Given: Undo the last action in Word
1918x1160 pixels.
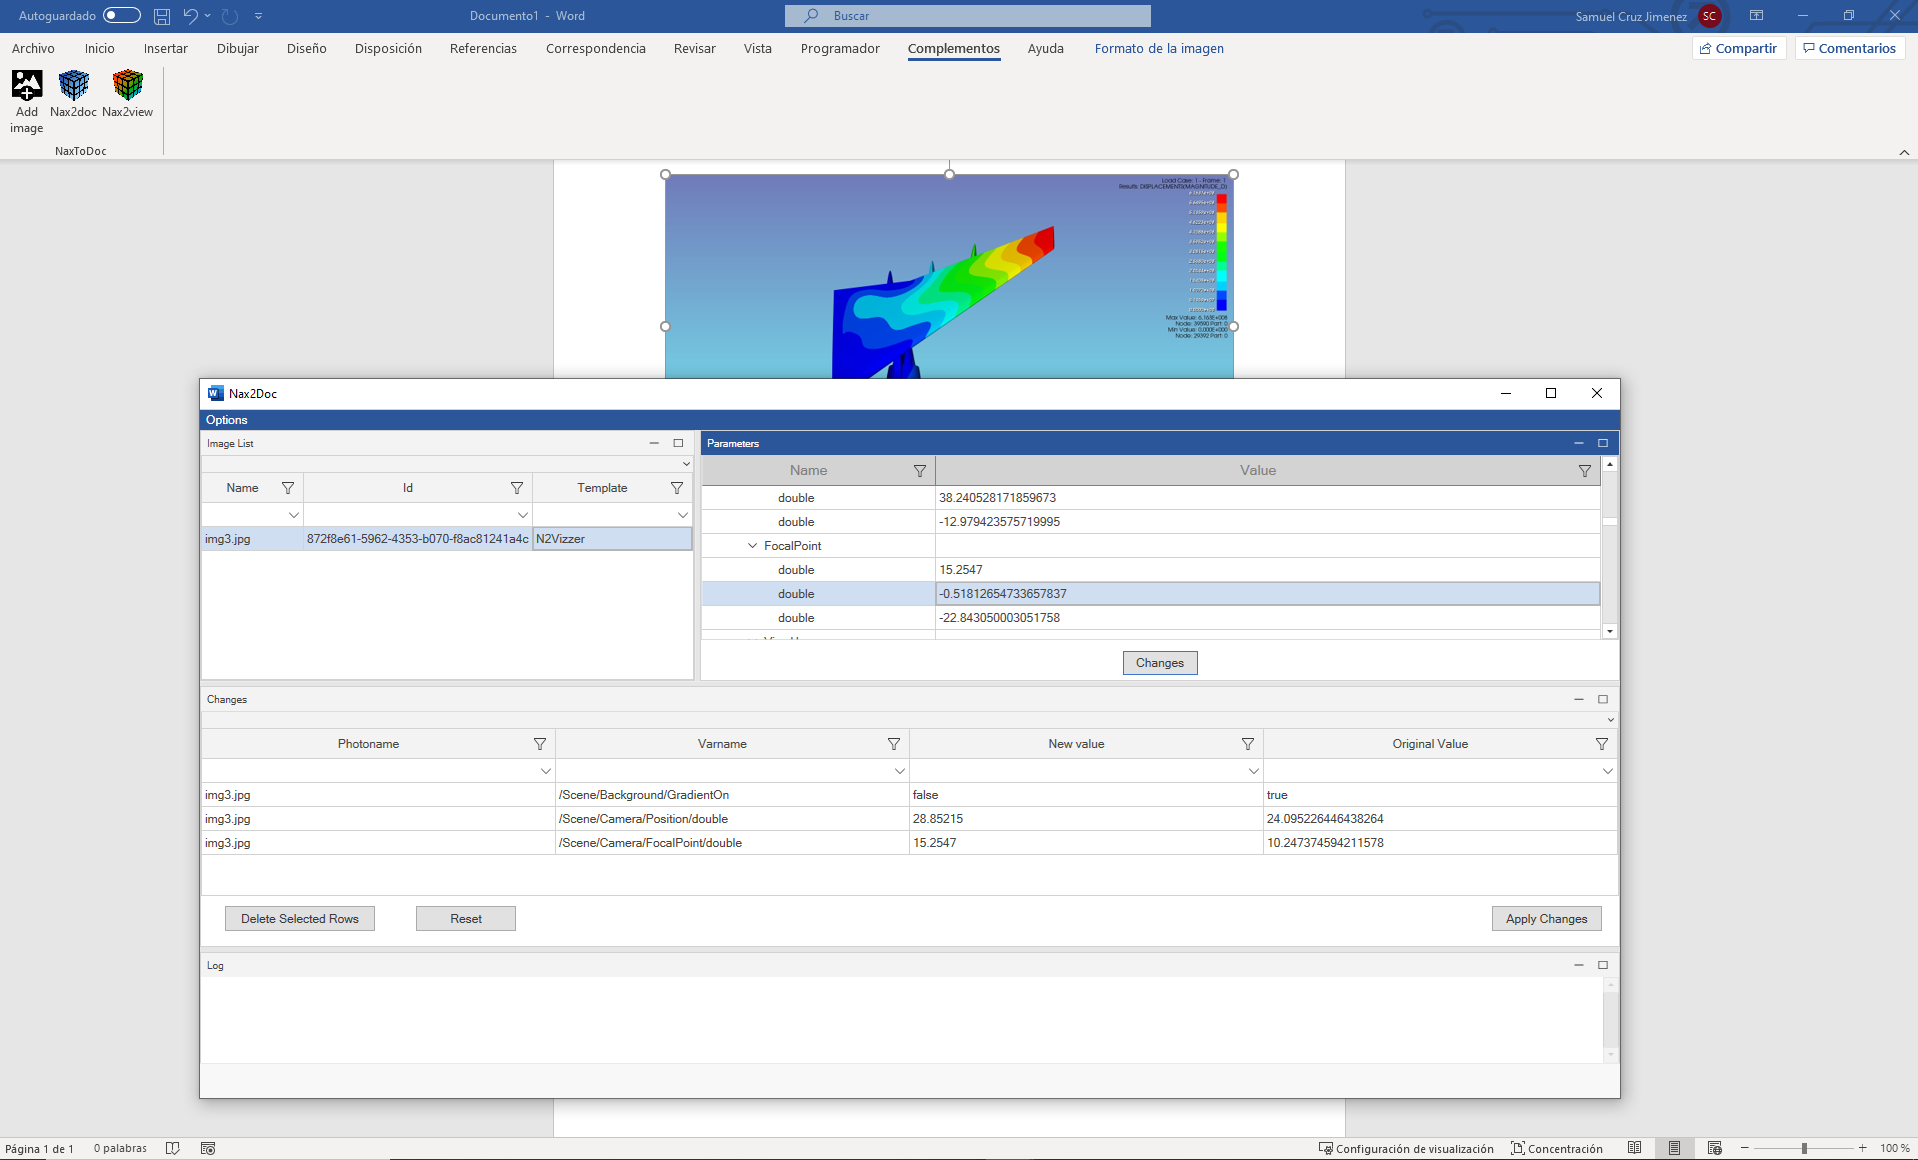Looking at the screenshot, I should point(190,16).
